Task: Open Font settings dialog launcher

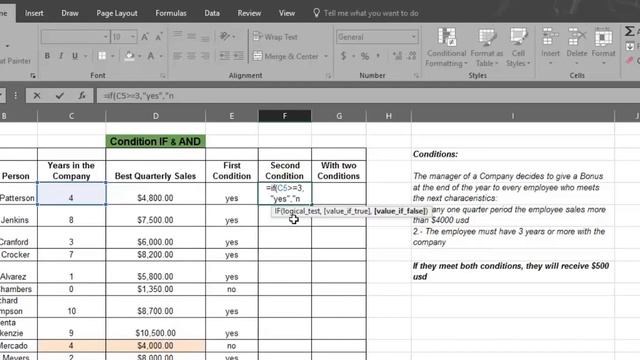Action: pos(163,76)
